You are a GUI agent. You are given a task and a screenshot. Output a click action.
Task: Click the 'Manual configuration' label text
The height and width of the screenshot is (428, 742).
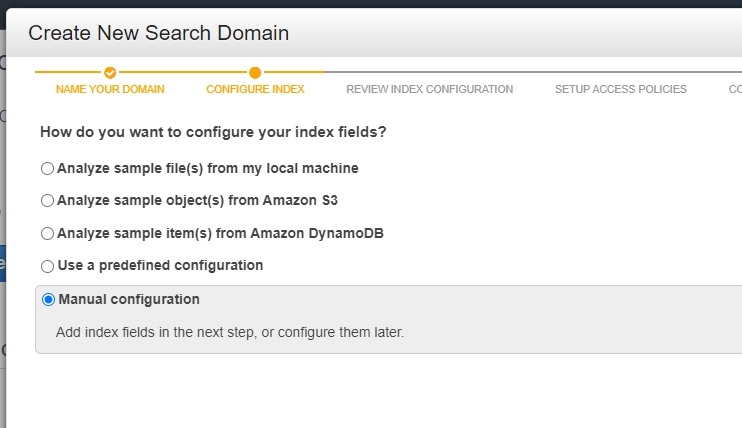(129, 299)
